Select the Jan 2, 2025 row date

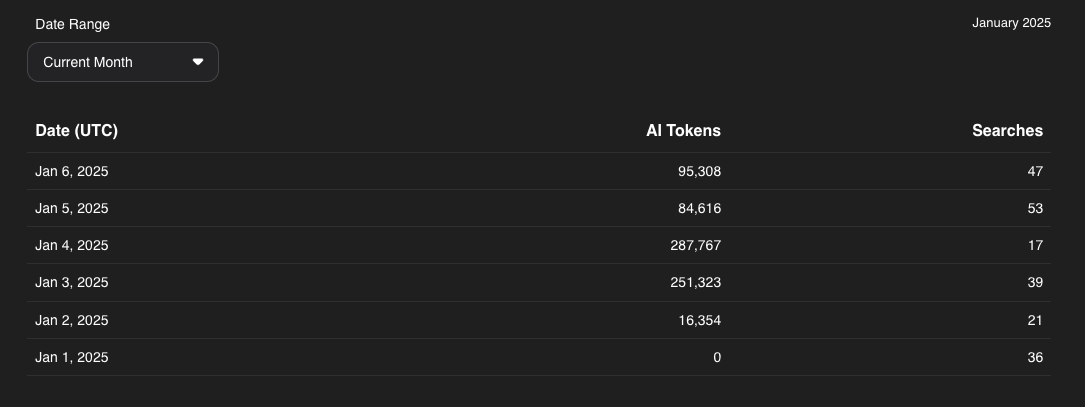[72, 320]
